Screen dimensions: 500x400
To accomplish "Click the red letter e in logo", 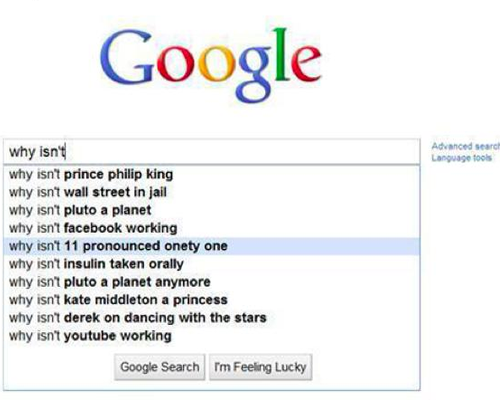I will pos(306,64).
